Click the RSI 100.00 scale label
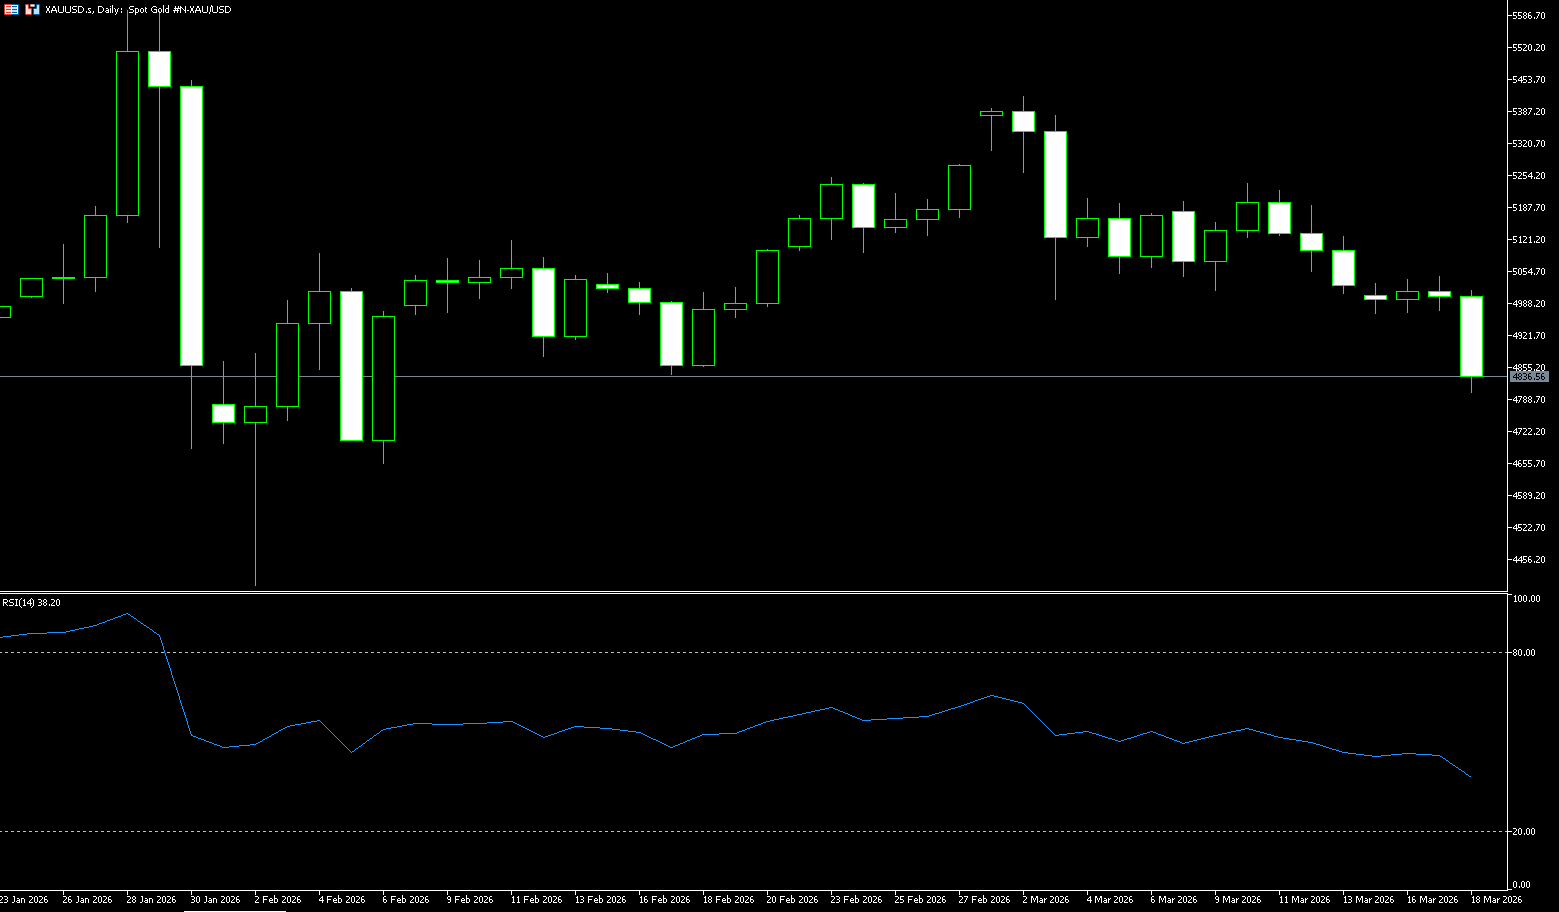1559x912 pixels. [x=1526, y=599]
